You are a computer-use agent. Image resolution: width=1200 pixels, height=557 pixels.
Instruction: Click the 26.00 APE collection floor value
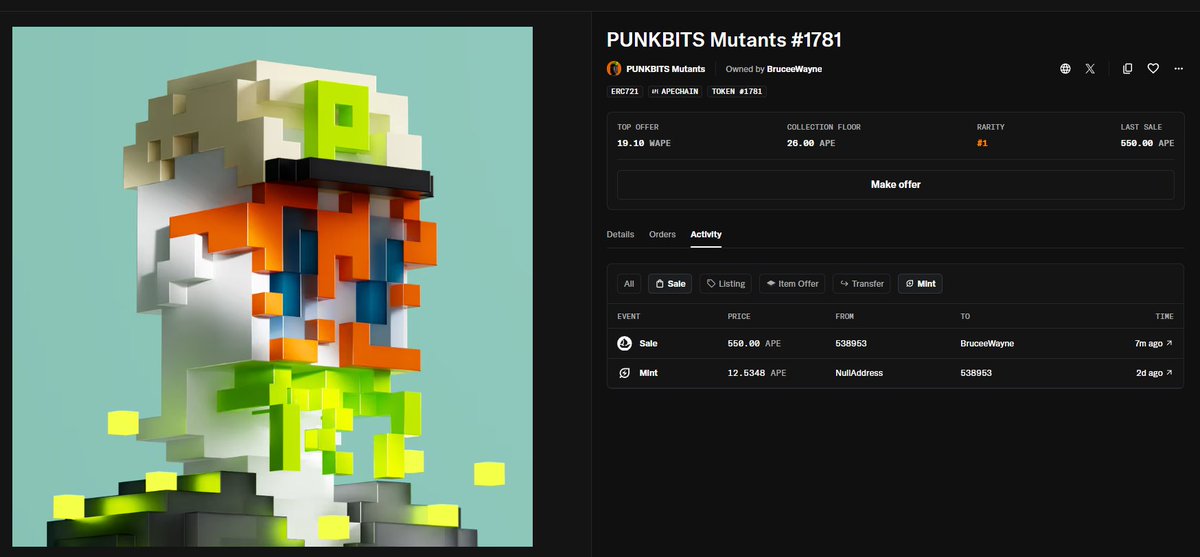pyautogui.click(x=811, y=143)
